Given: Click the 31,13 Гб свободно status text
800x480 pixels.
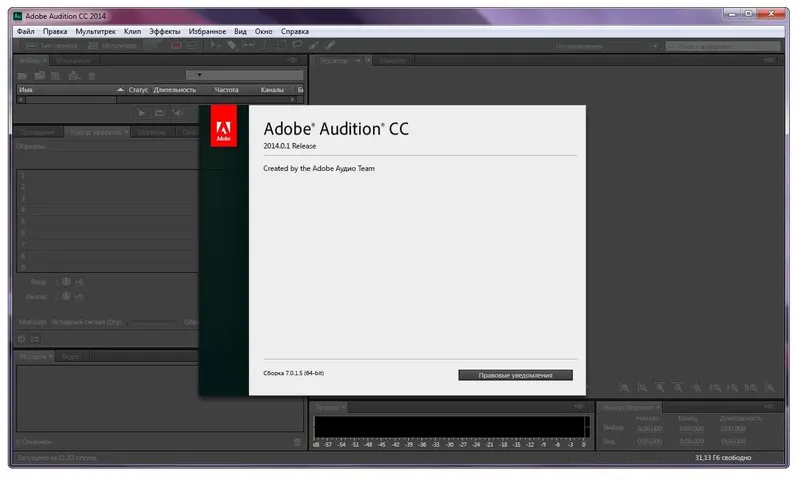Looking at the screenshot, I should click(723, 458).
